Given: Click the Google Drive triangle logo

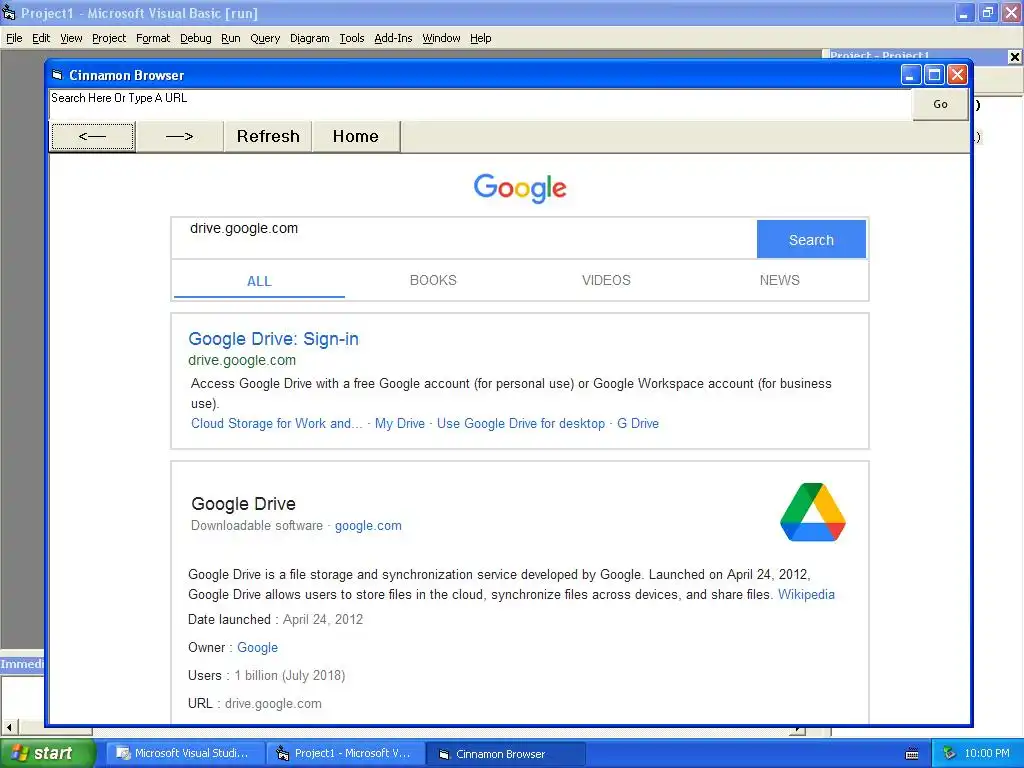Looking at the screenshot, I should [812, 513].
